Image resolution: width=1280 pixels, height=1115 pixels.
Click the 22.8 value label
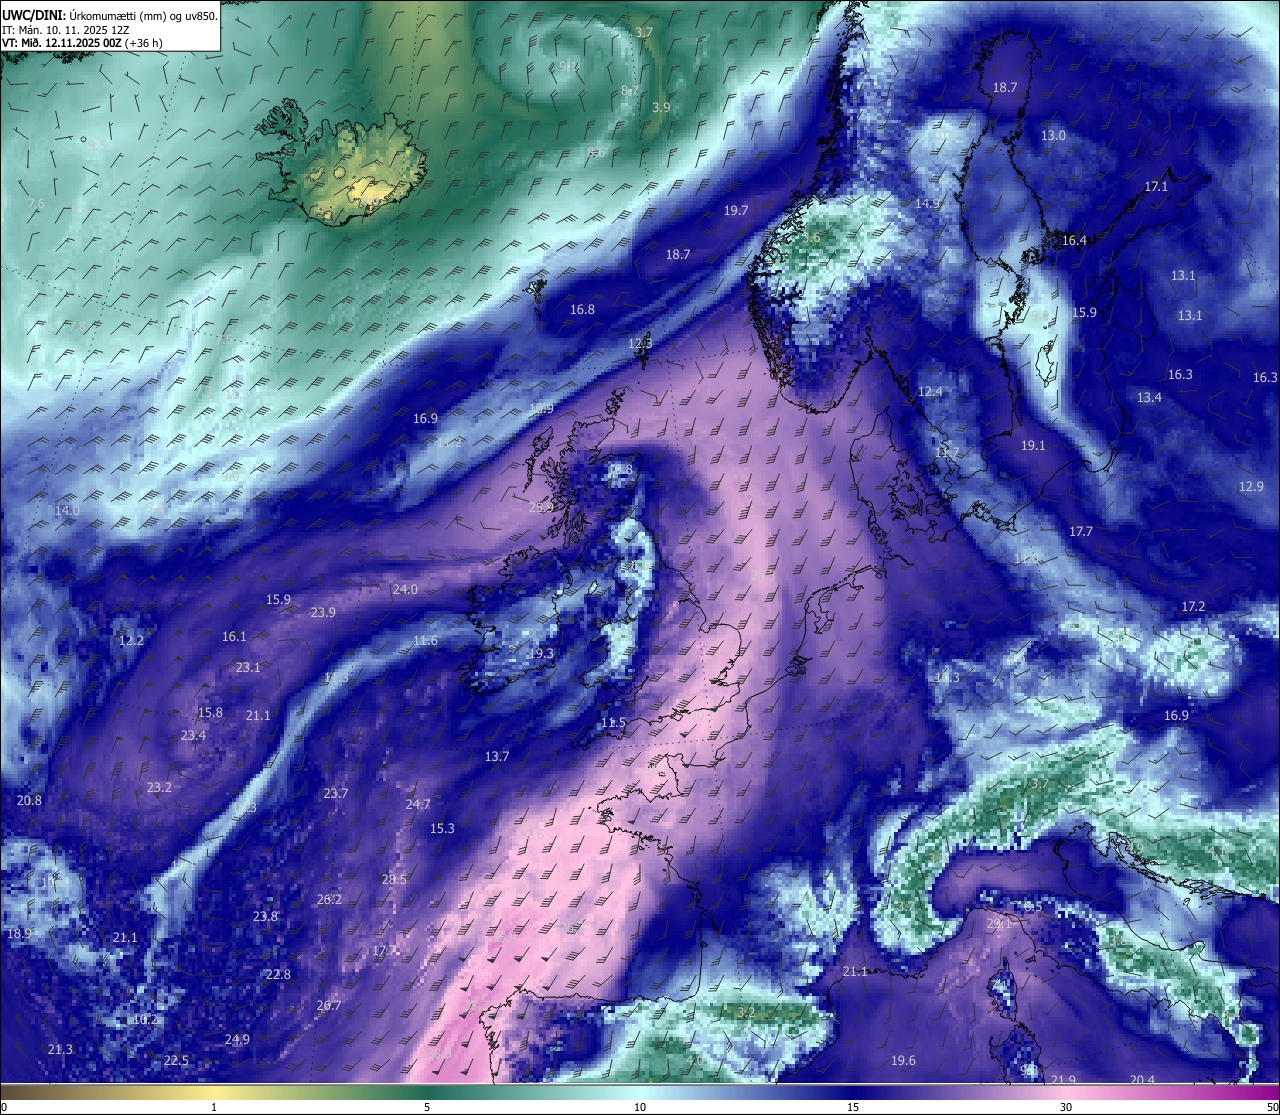(278, 974)
